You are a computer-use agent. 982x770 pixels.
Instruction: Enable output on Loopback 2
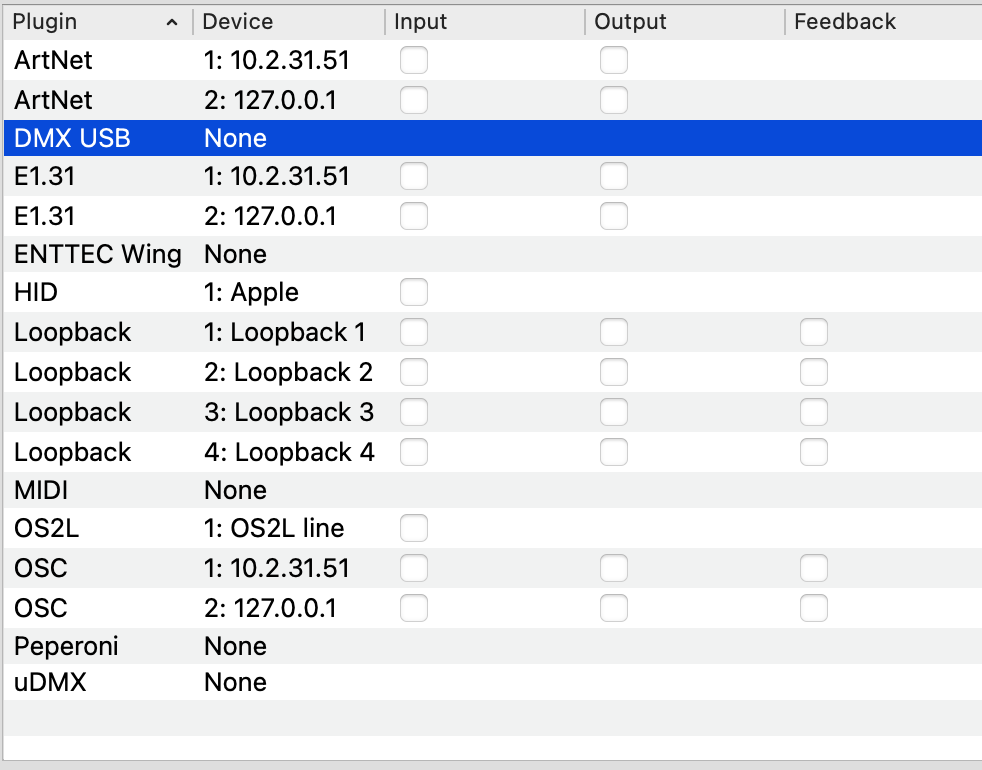tap(613, 372)
